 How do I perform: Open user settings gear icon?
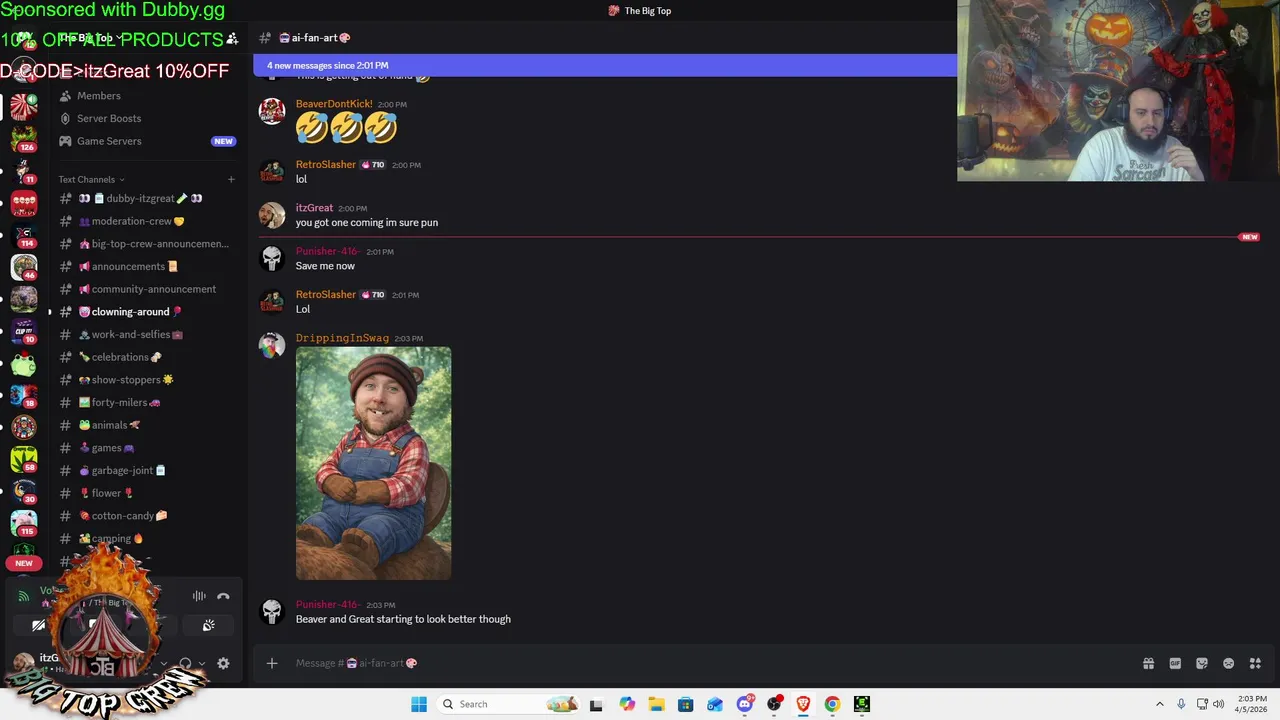click(223, 663)
